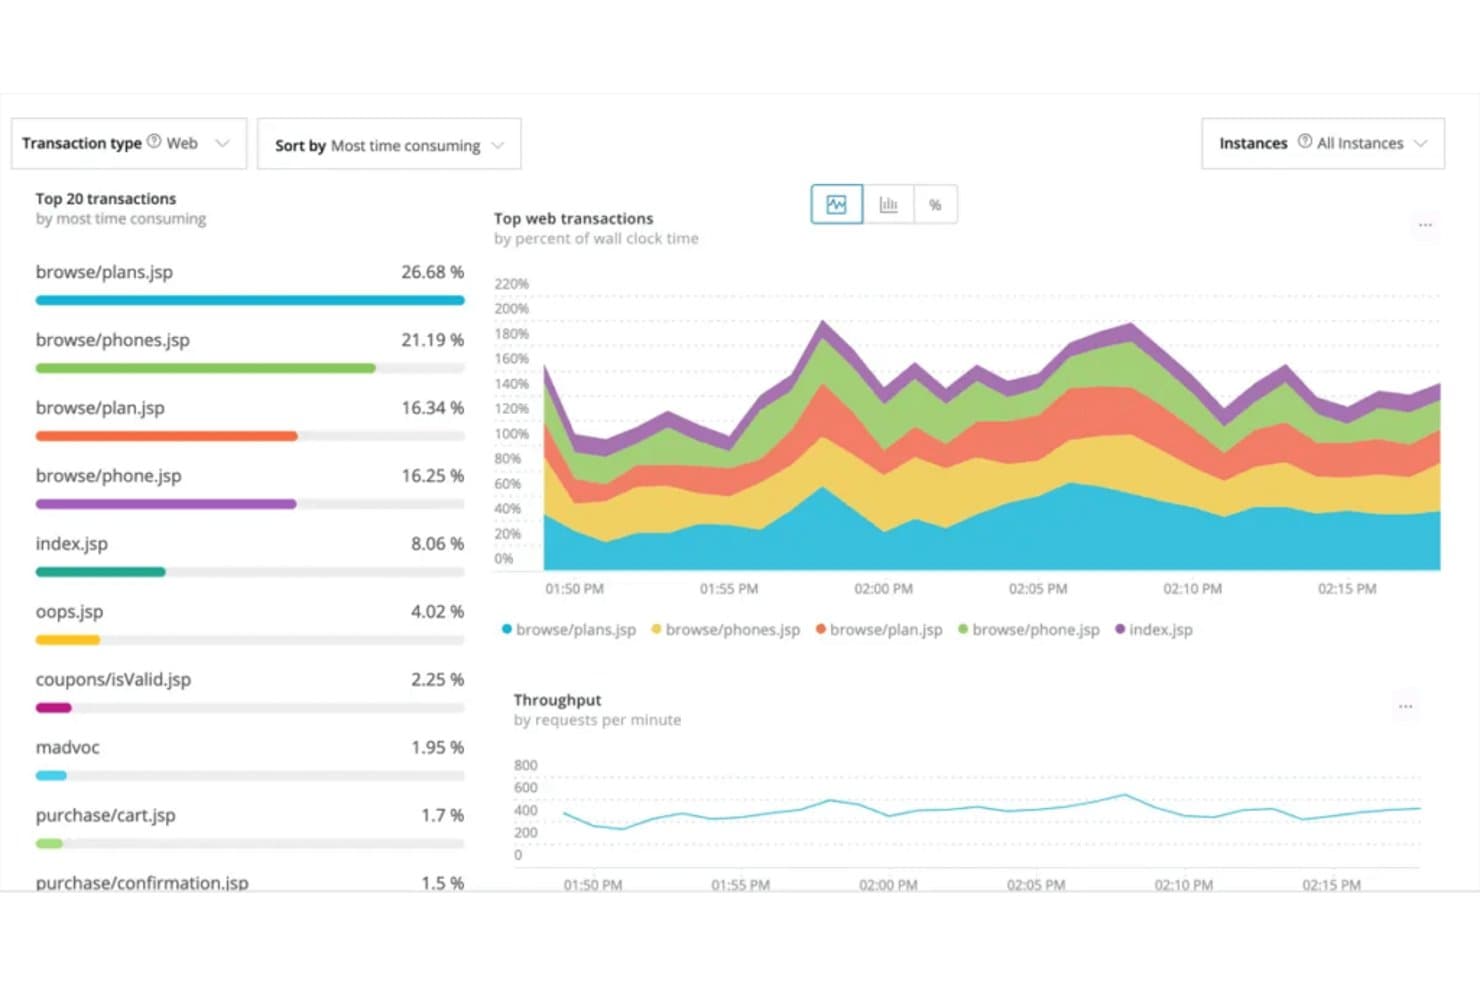
Task: Click the 26.68 % value
Action: pos(432,272)
